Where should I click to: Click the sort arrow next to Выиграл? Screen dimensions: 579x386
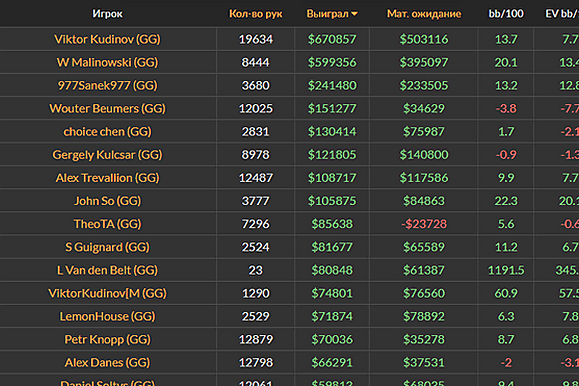click(x=354, y=14)
